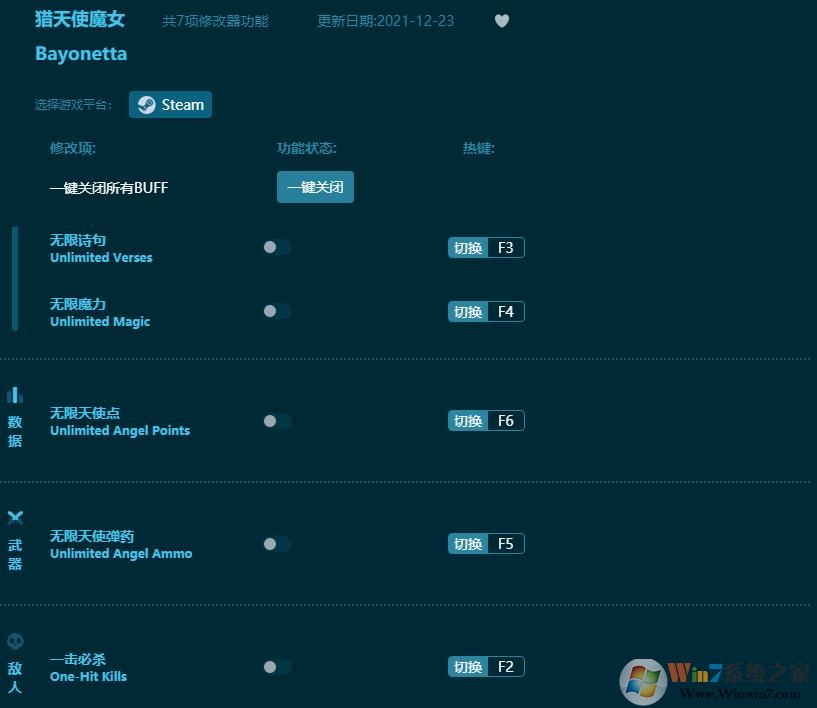Click the 一键关闭 button
Viewport: 817px width, 708px height.
(x=315, y=187)
